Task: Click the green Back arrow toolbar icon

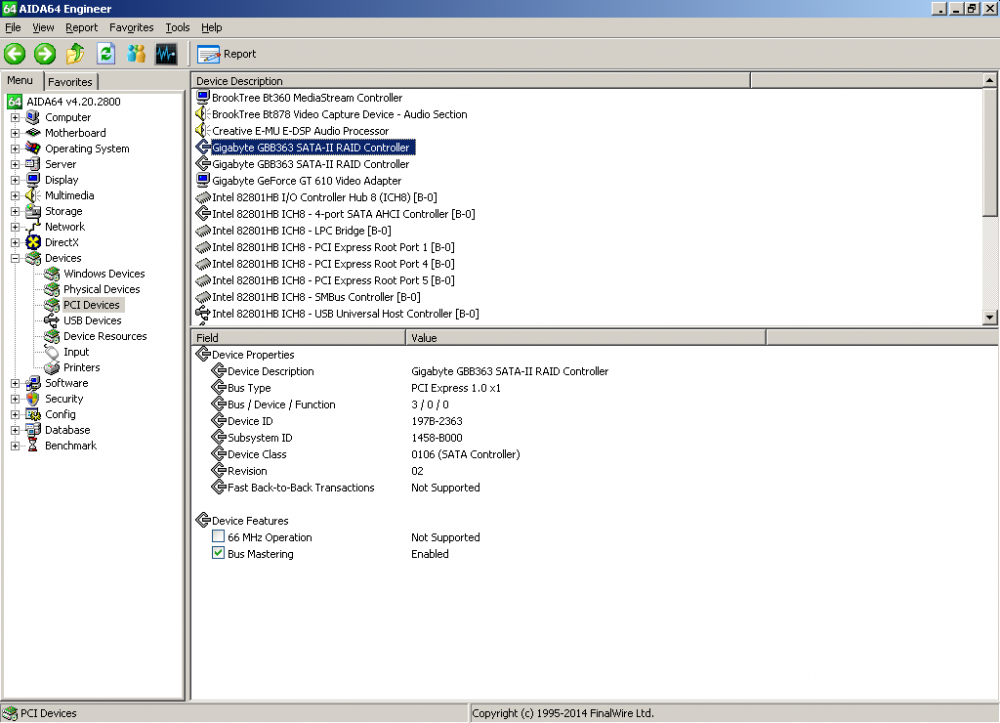Action: (14, 54)
